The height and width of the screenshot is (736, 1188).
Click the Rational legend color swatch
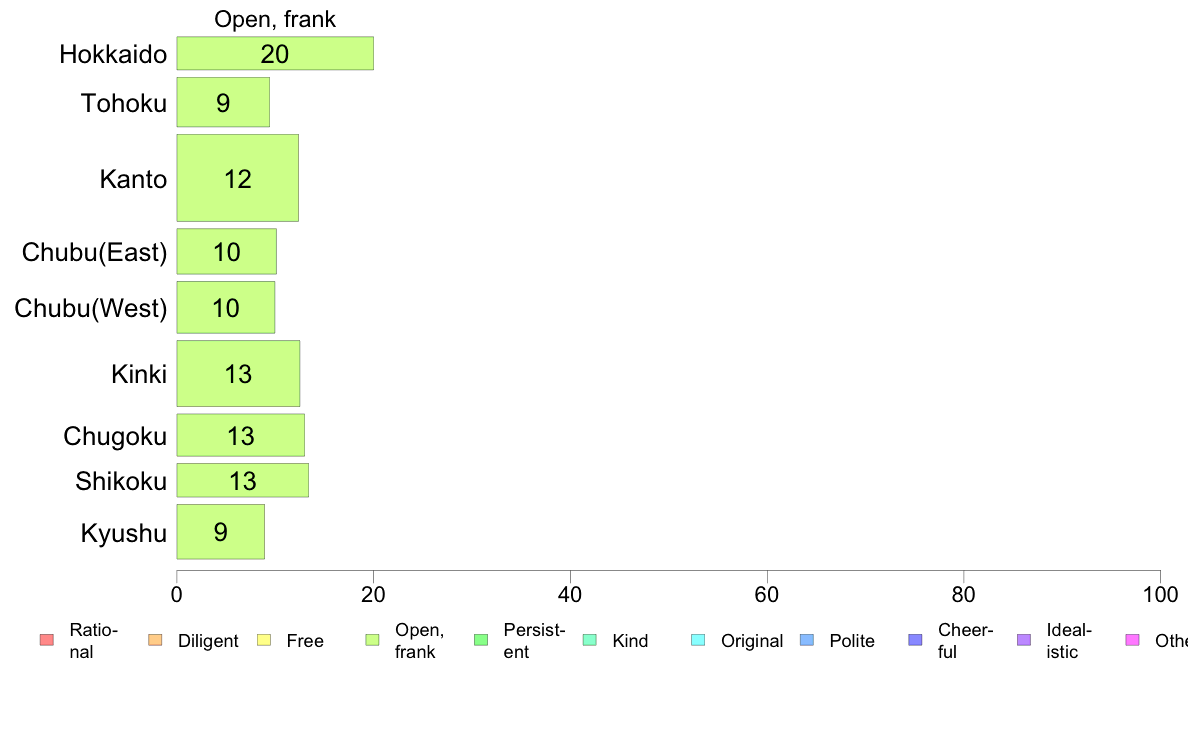46,640
